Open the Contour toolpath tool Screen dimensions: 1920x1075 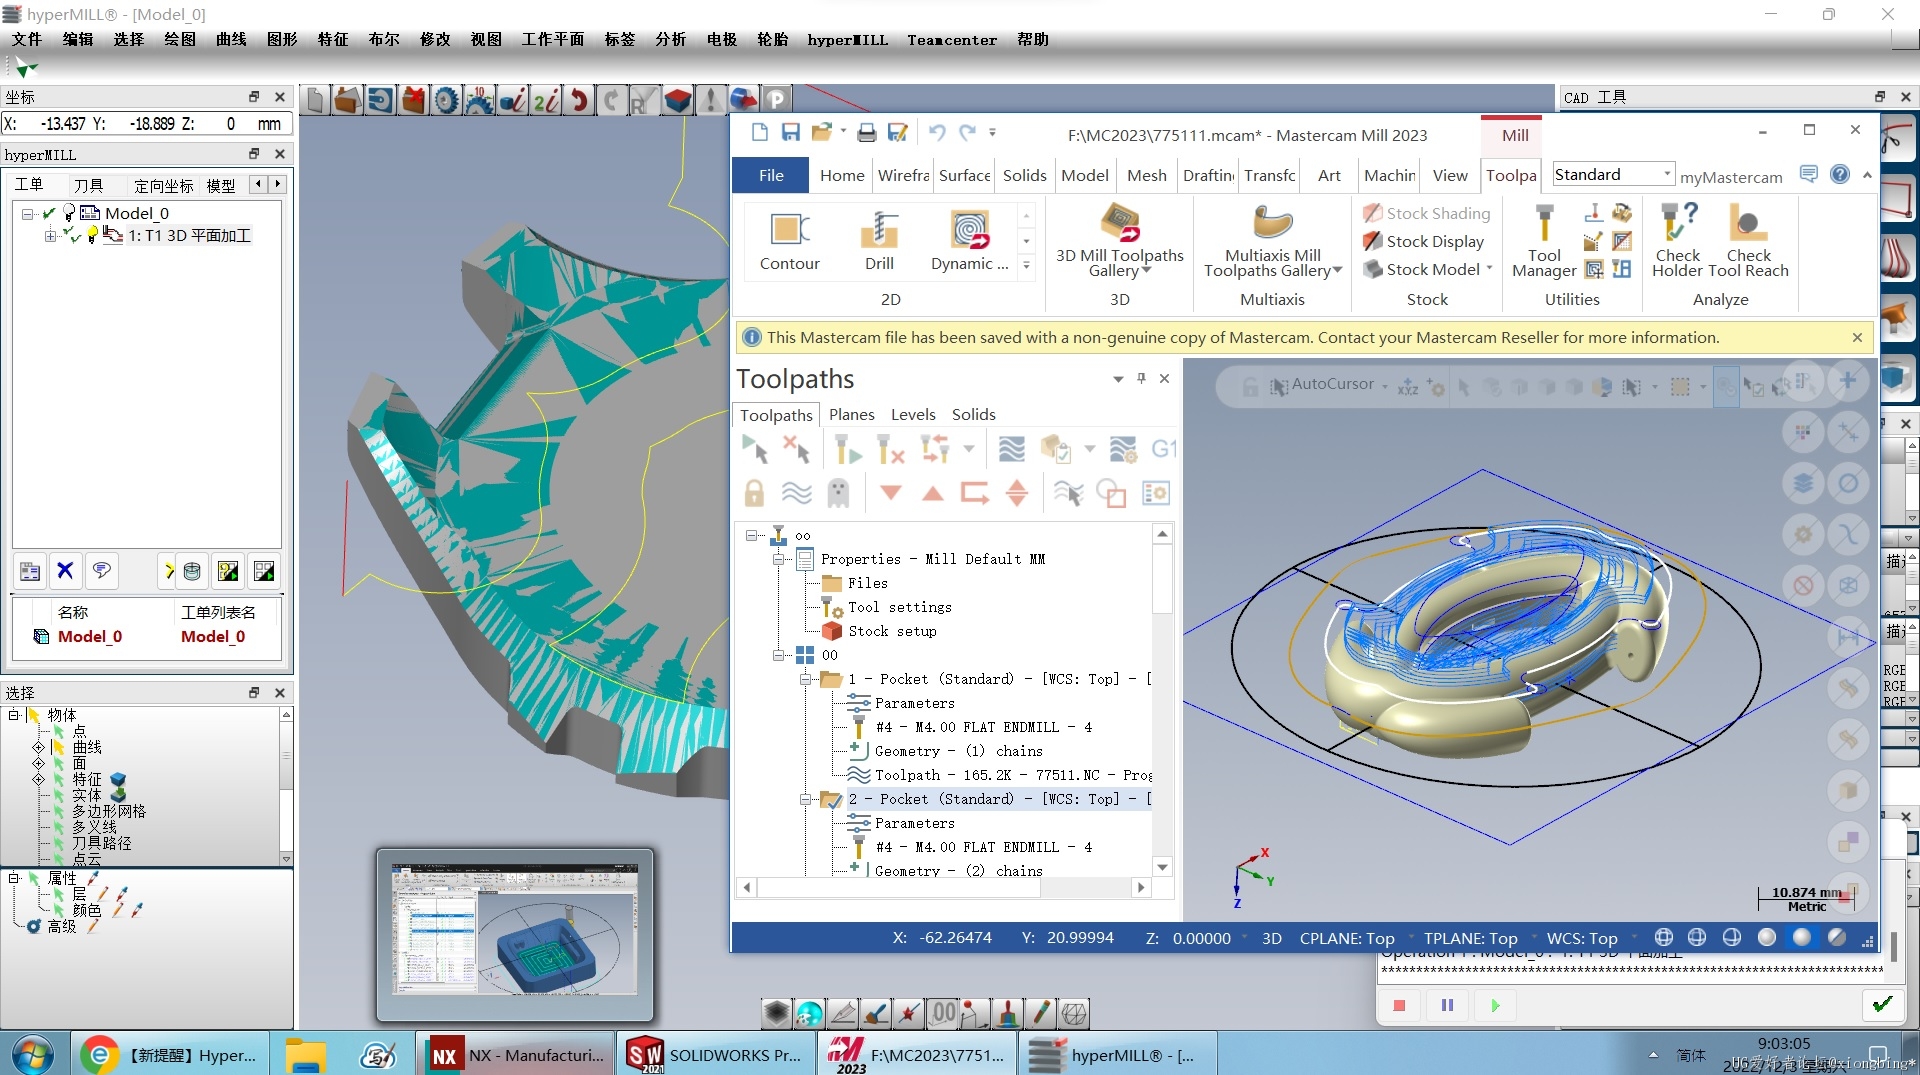[789, 241]
